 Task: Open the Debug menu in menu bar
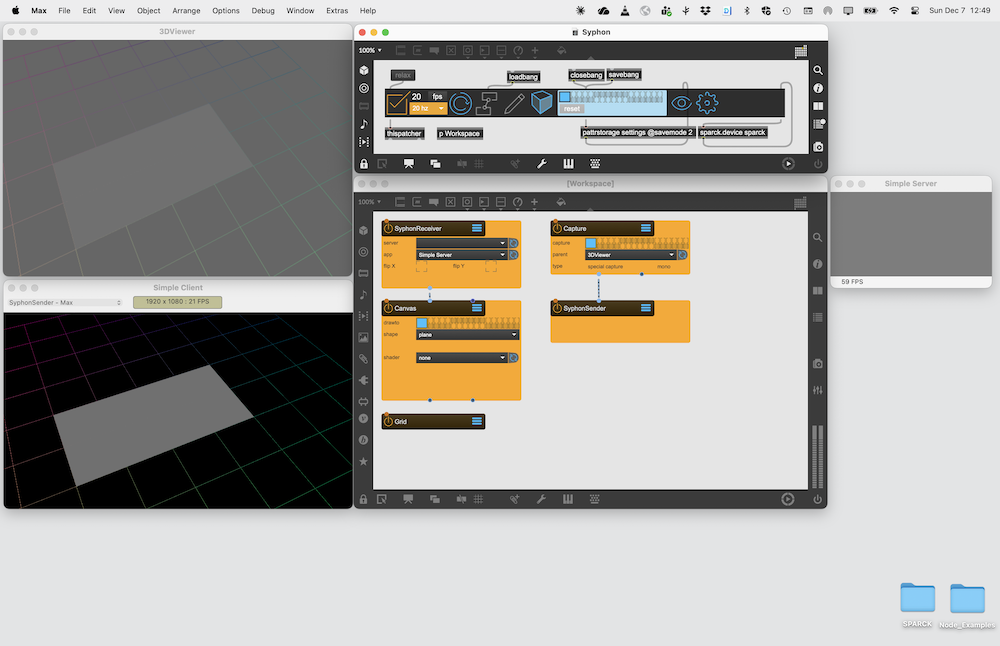pos(263,10)
